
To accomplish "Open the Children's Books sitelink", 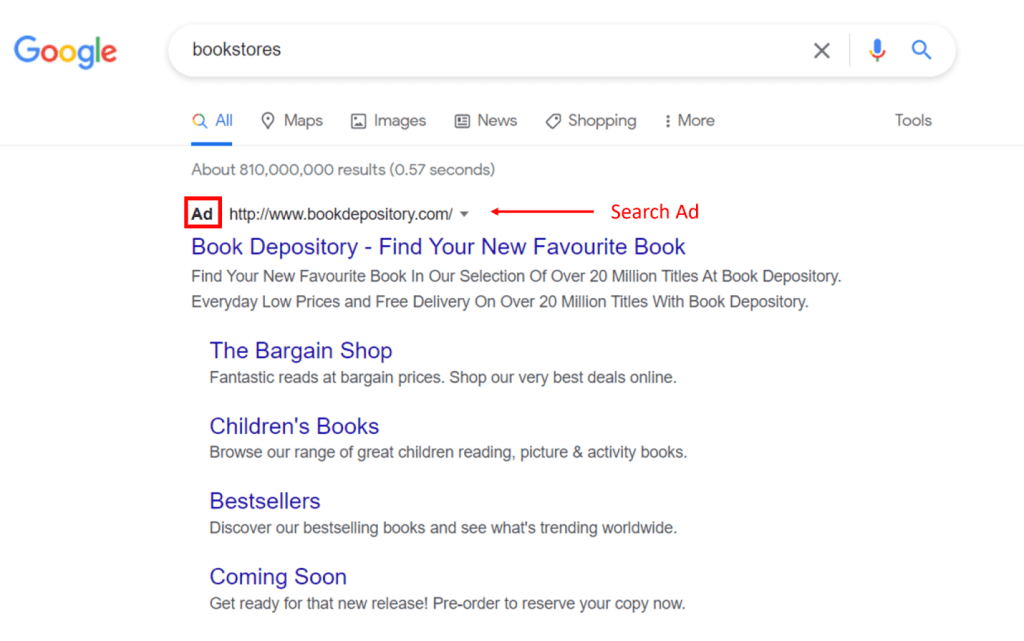I will (294, 426).
